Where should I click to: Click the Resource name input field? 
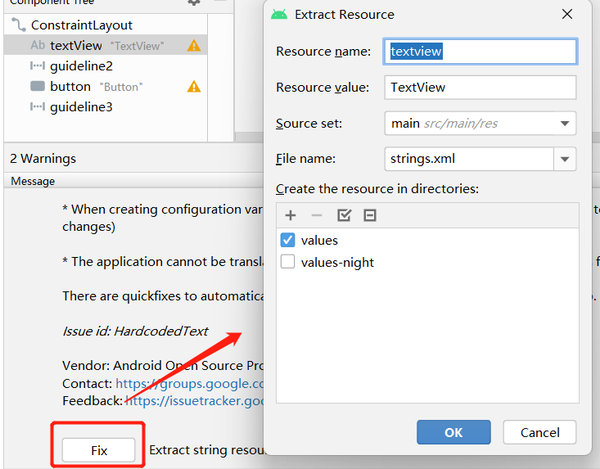pyautogui.click(x=480, y=51)
